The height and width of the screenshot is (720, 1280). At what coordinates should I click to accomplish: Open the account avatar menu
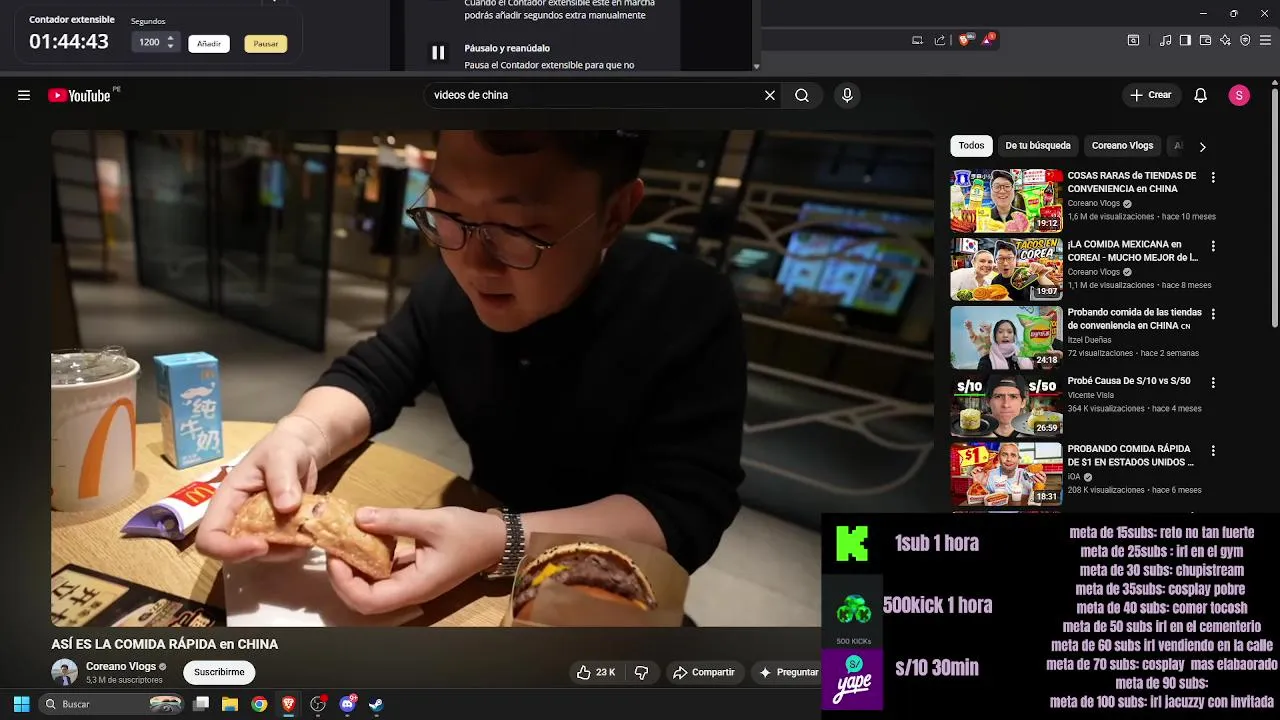[x=1239, y=95]
